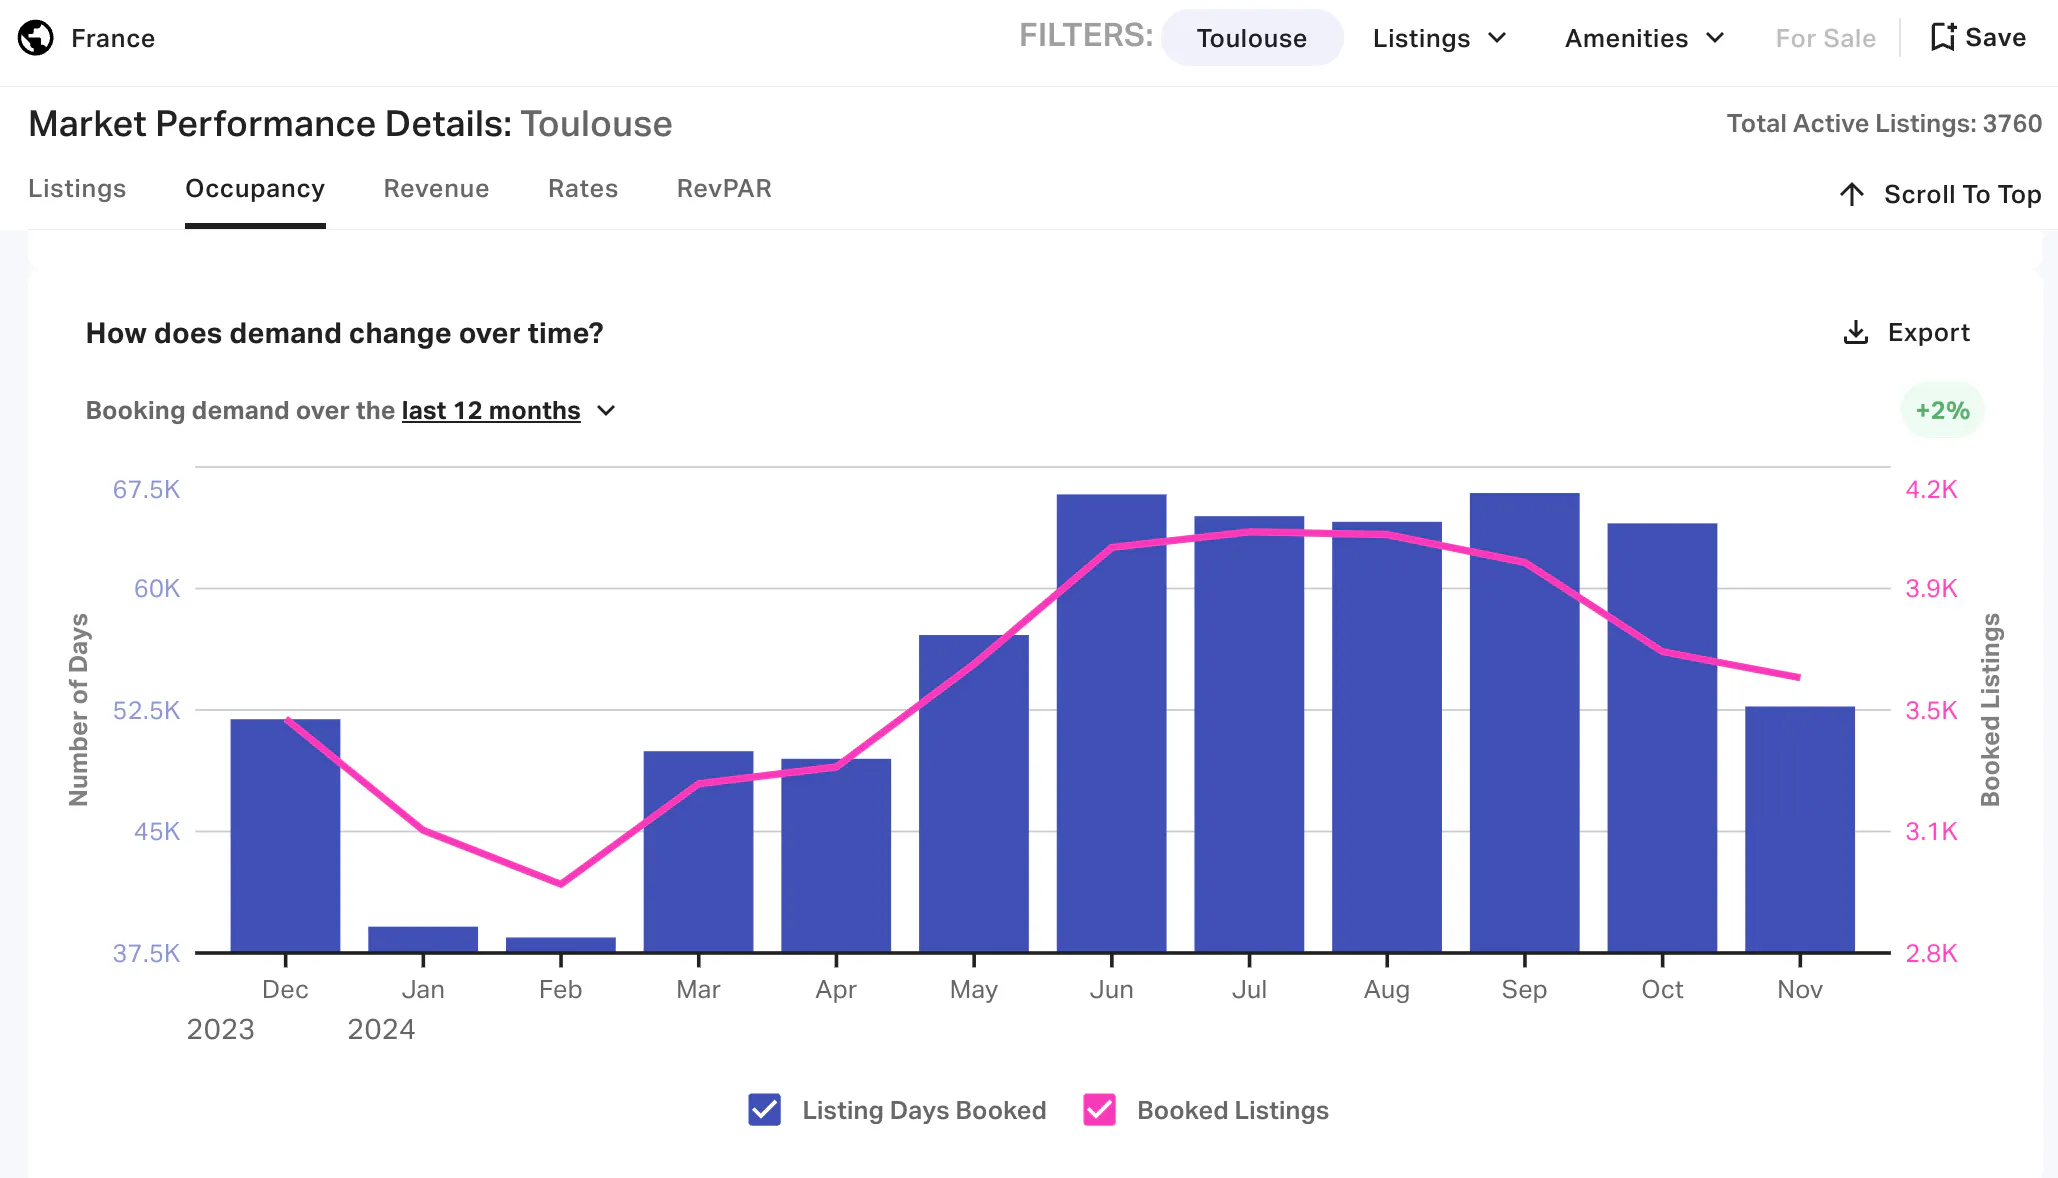Click the Save button label
Image resolution: width=2058 pixels, height=1178 pixels.
point(1995,37)
